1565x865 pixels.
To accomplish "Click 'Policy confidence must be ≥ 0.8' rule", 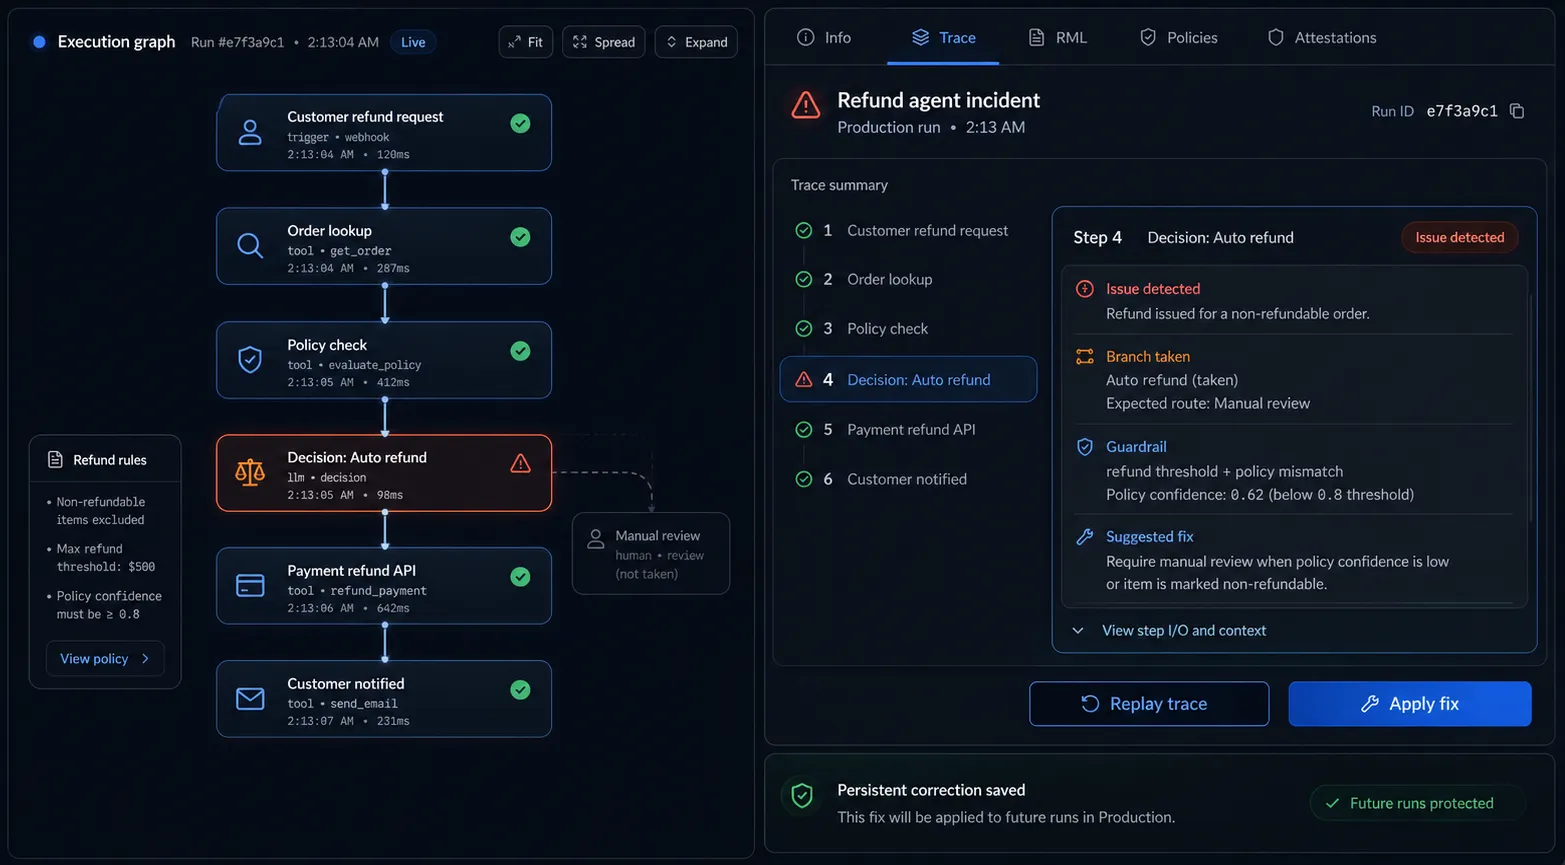I will [x=109, y=604].
